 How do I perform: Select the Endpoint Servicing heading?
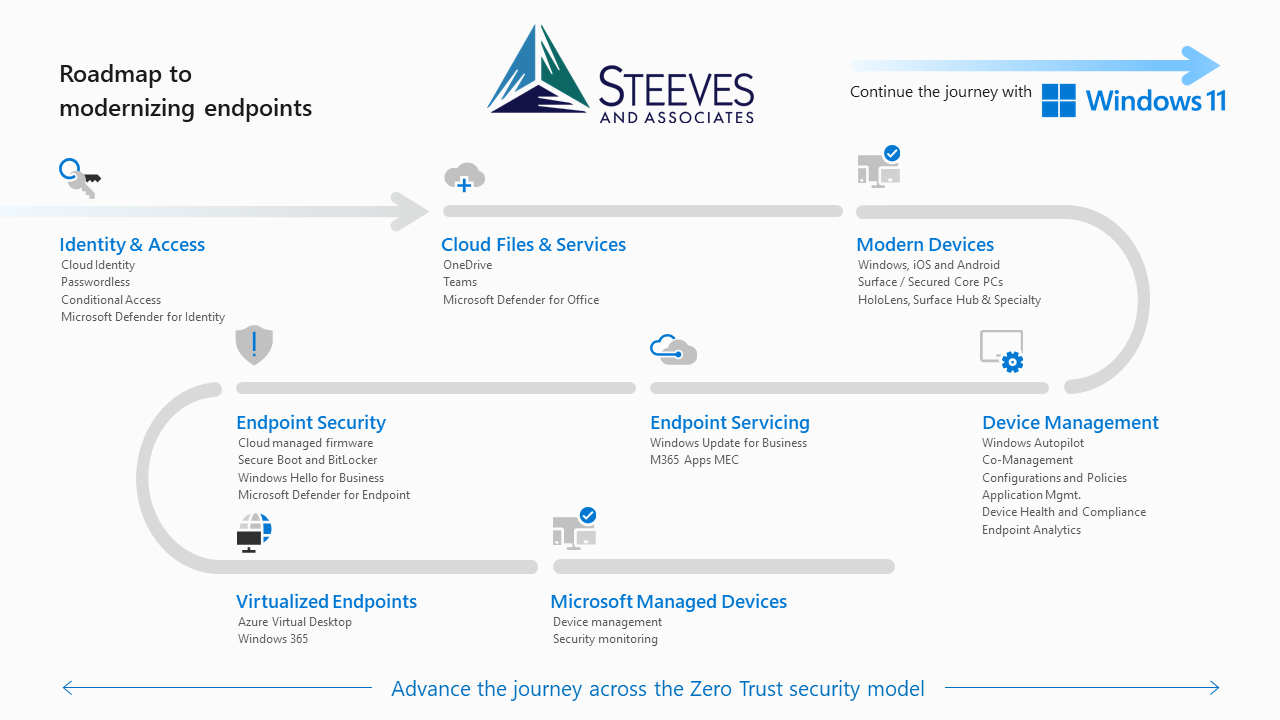tap(730, 423)
